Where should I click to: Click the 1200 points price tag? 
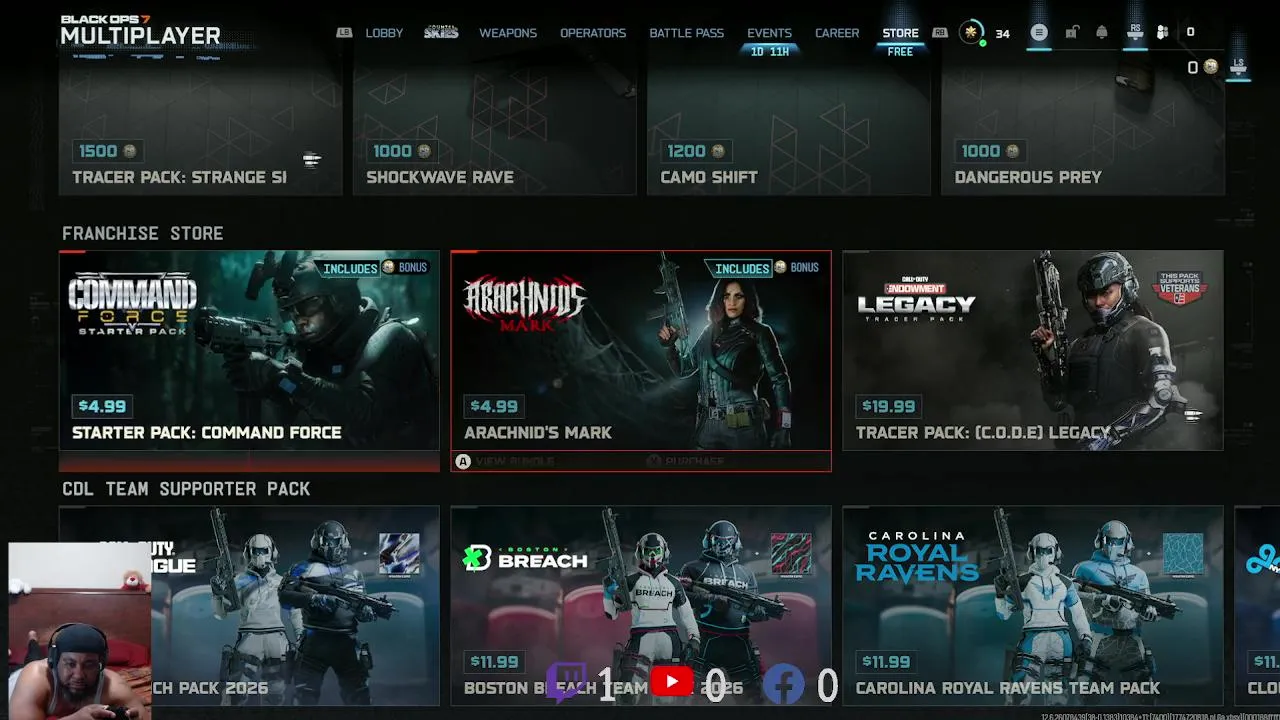[695, 151]
